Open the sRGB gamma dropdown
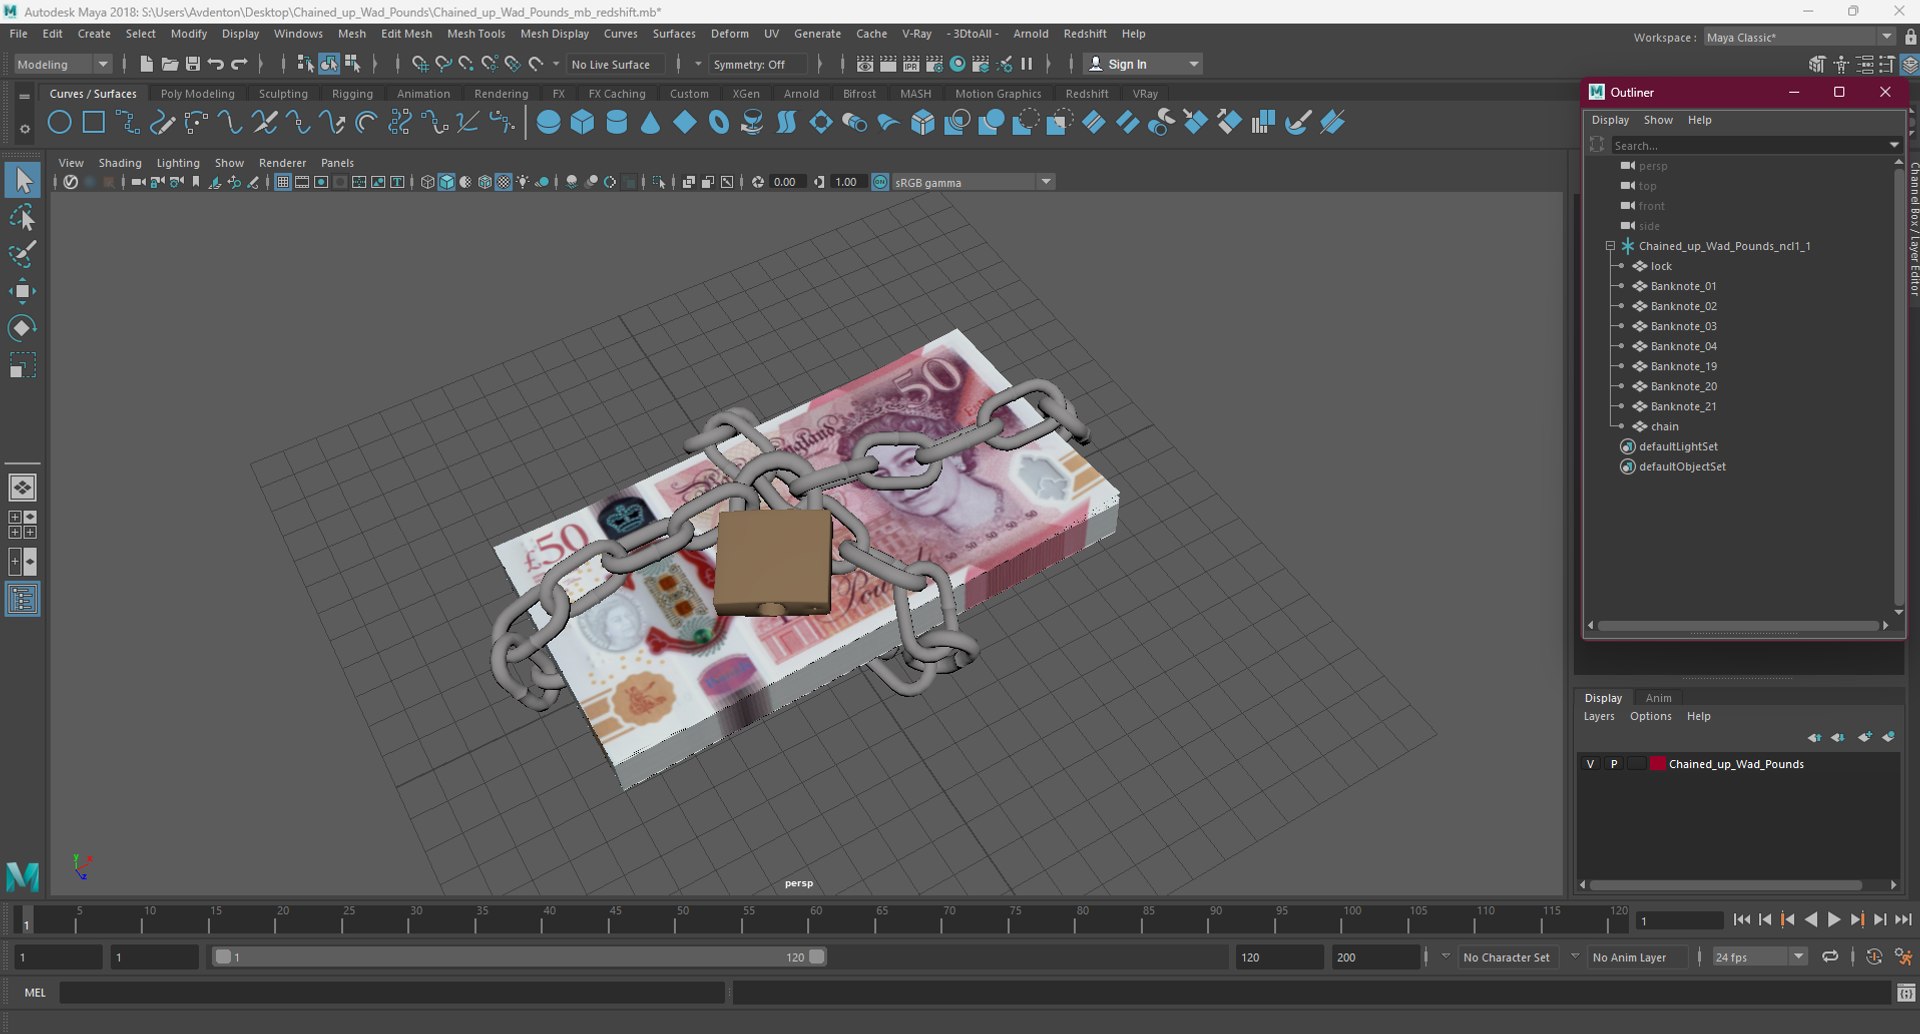 click(x=973, y=182)
